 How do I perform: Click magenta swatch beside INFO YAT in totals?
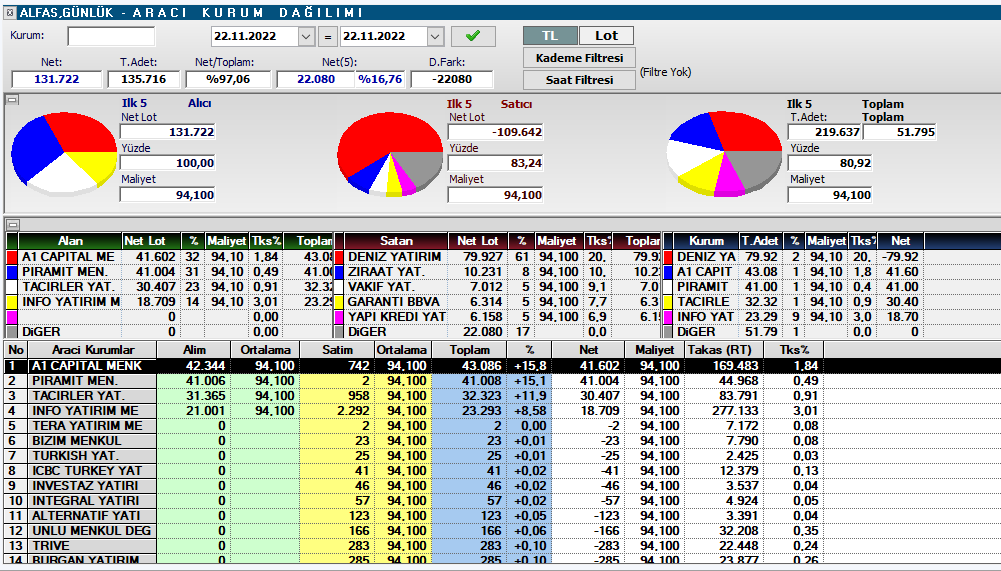668,317
